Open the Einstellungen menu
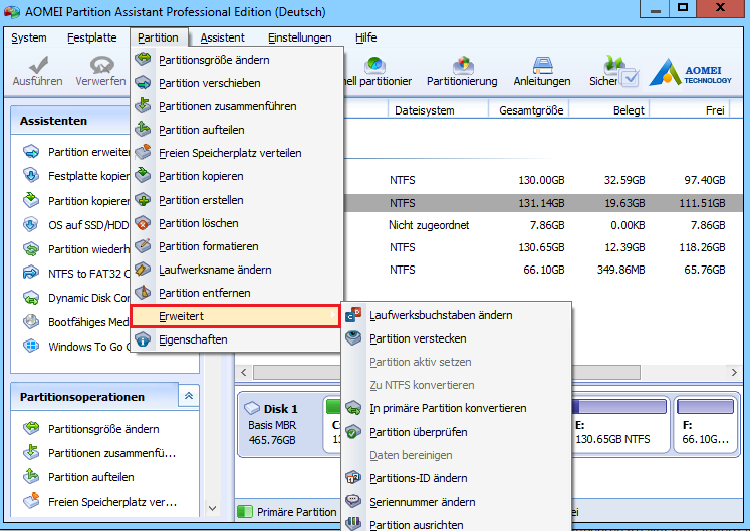 click(x=299, y=37)
